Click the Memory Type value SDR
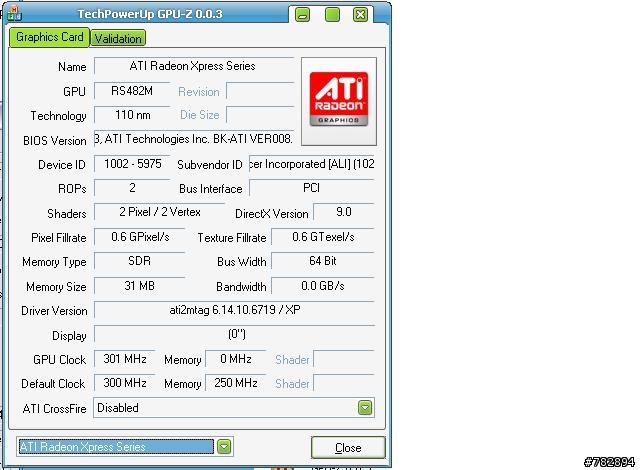The height and width of the screenshot is (470, 640). (x=140, y=261)
